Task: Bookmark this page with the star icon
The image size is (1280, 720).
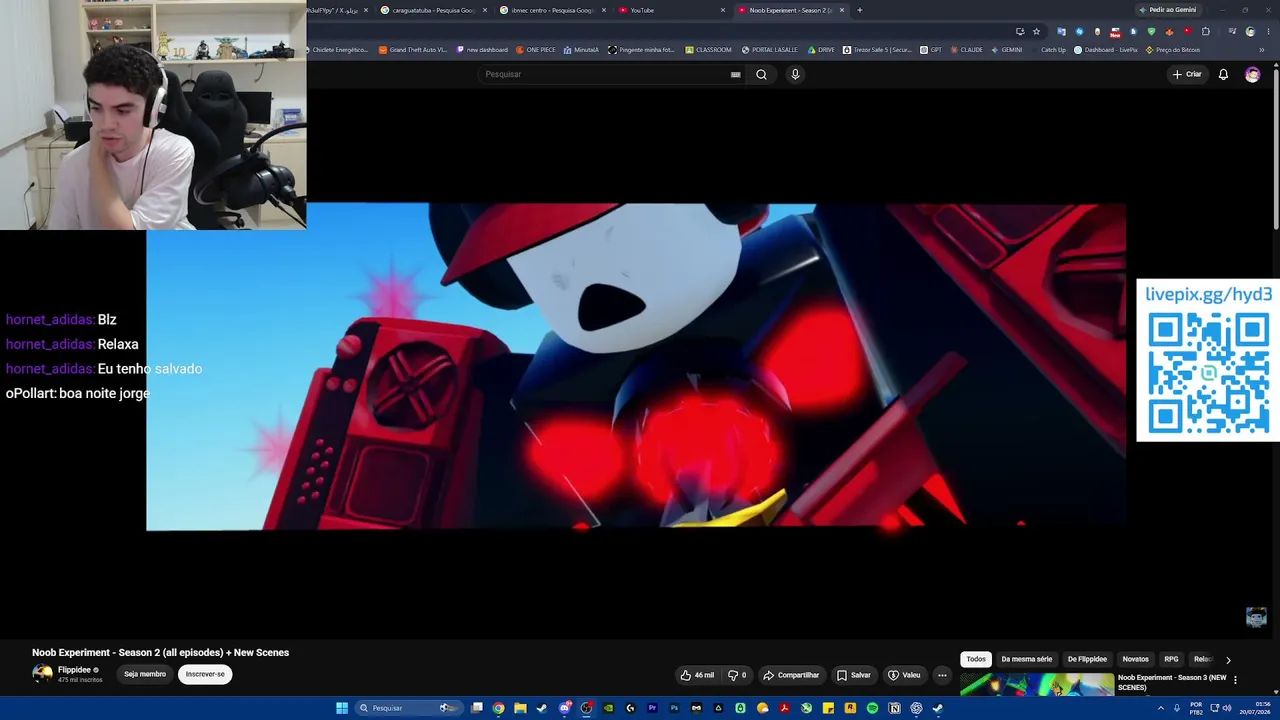Action: [x=1036, y=31]
